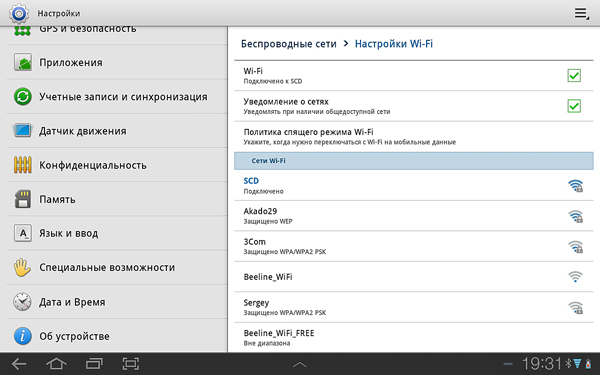The height and width of the screenshot is (375, 600).
Task: Go back to Беспроводные сети breadcrumb
Action: [x=289, y=44]
